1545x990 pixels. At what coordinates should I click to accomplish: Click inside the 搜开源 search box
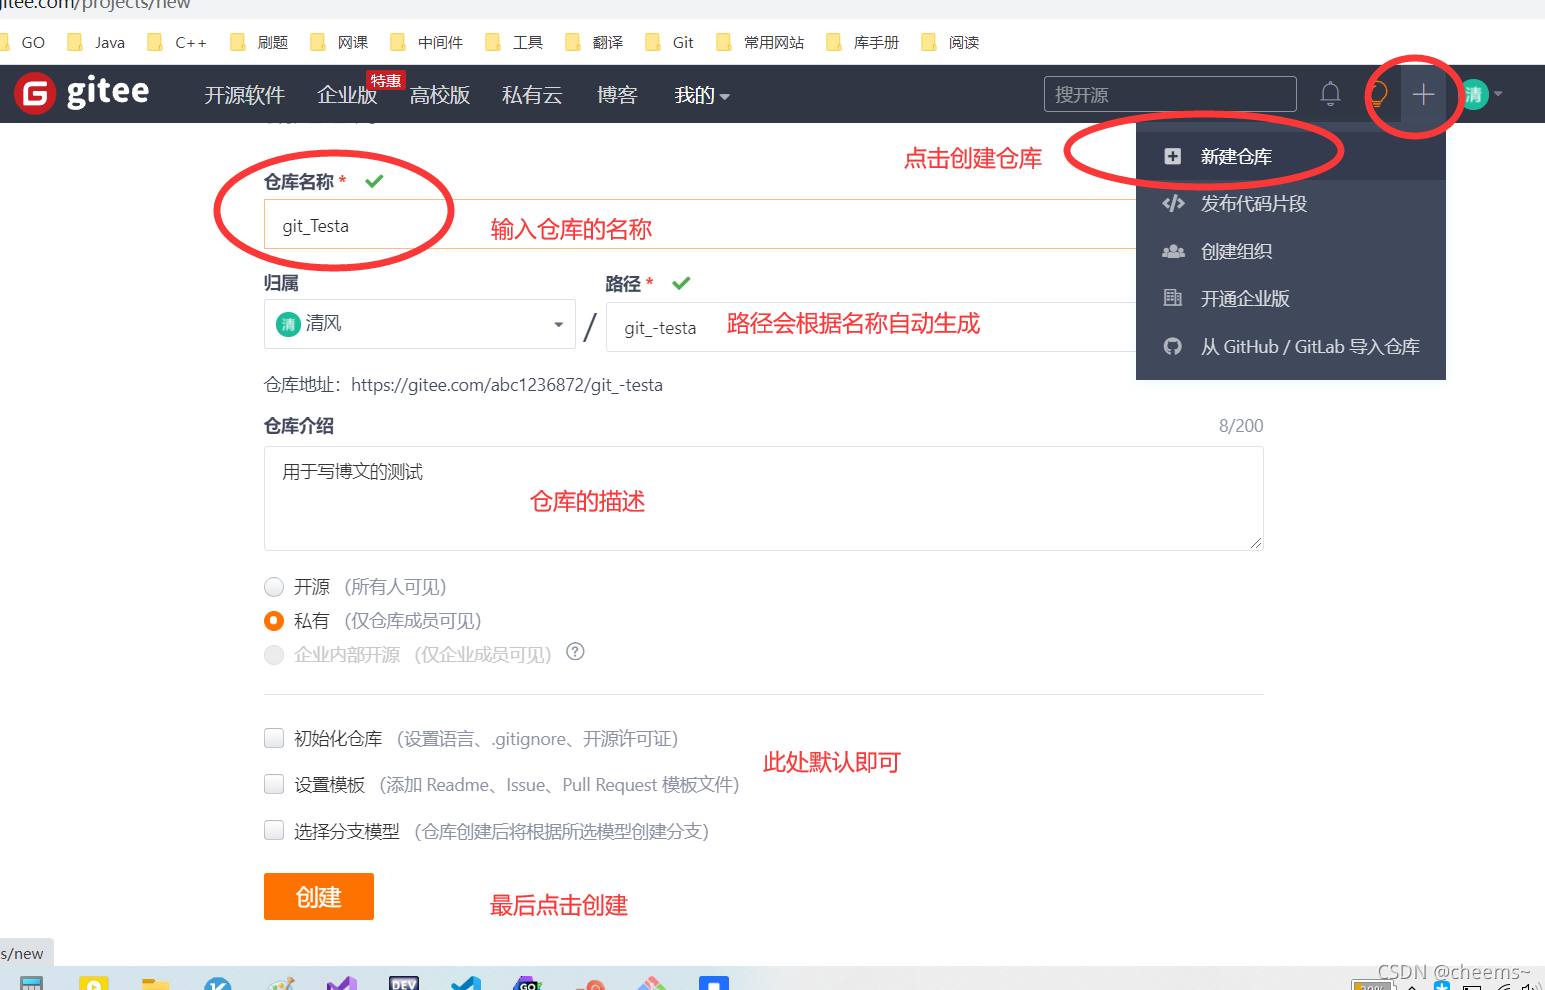pyautogui.click(x=1168, y=93)
